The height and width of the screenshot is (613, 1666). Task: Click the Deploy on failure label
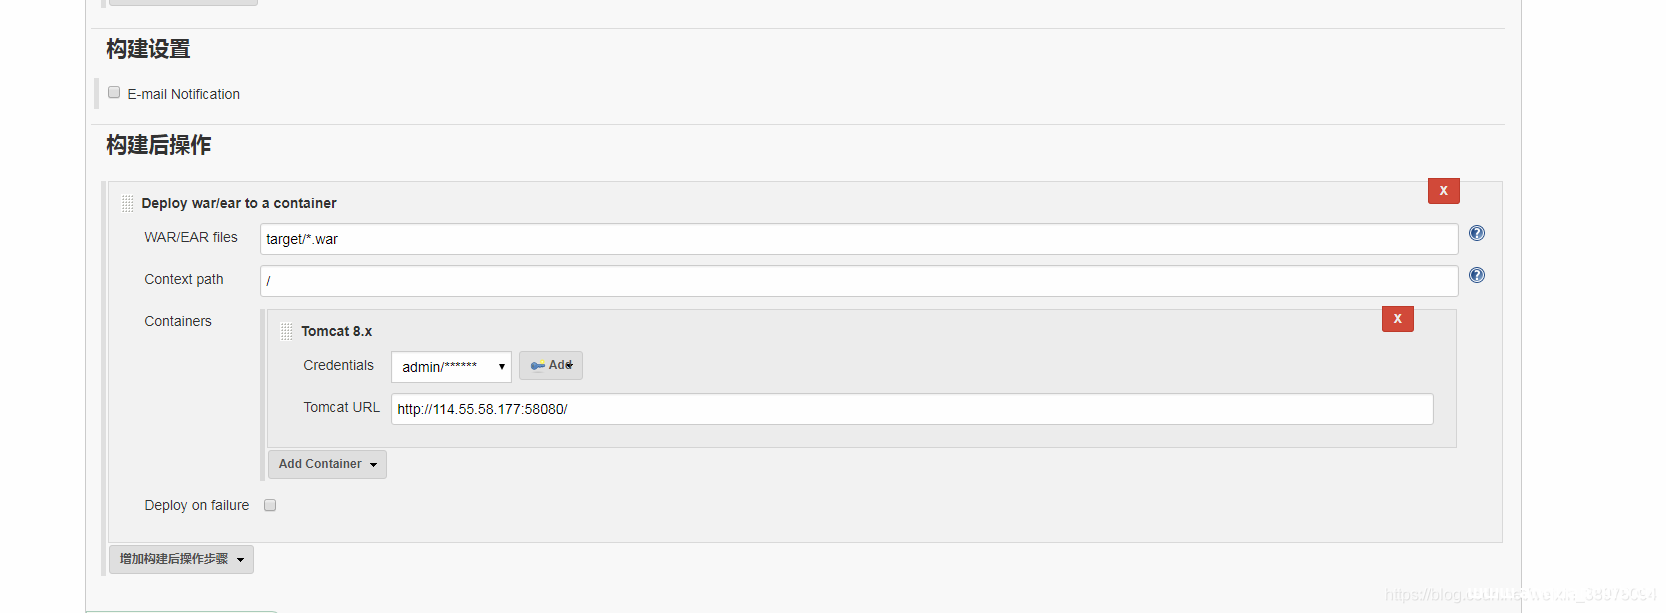[x=197, y=506]
